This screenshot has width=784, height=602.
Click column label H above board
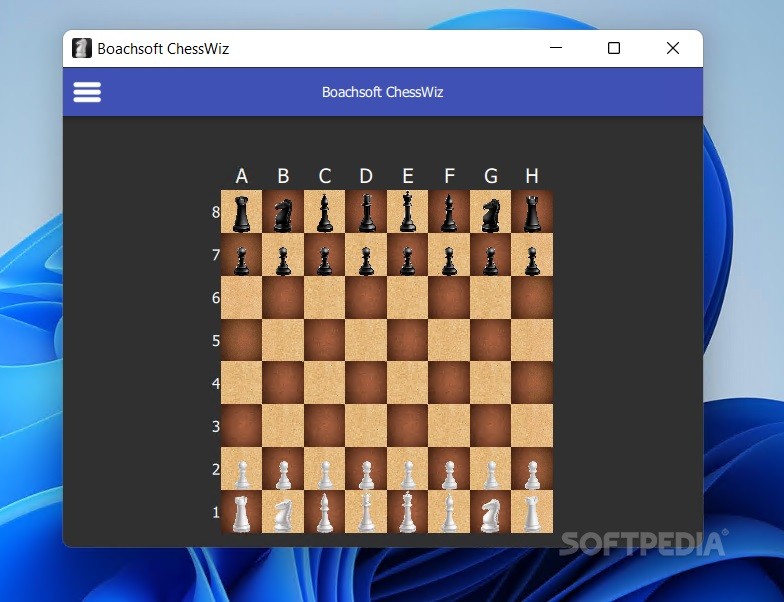point(532,176)
